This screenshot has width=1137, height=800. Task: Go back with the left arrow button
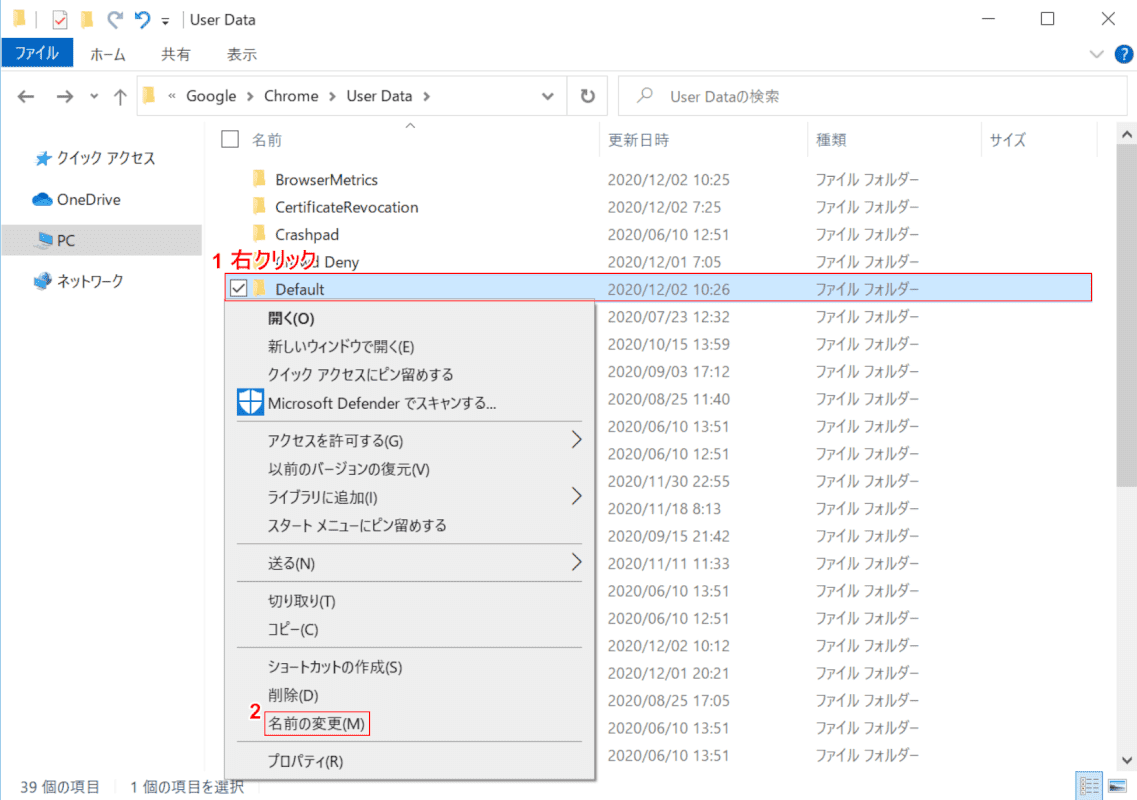tap(26, 96)
